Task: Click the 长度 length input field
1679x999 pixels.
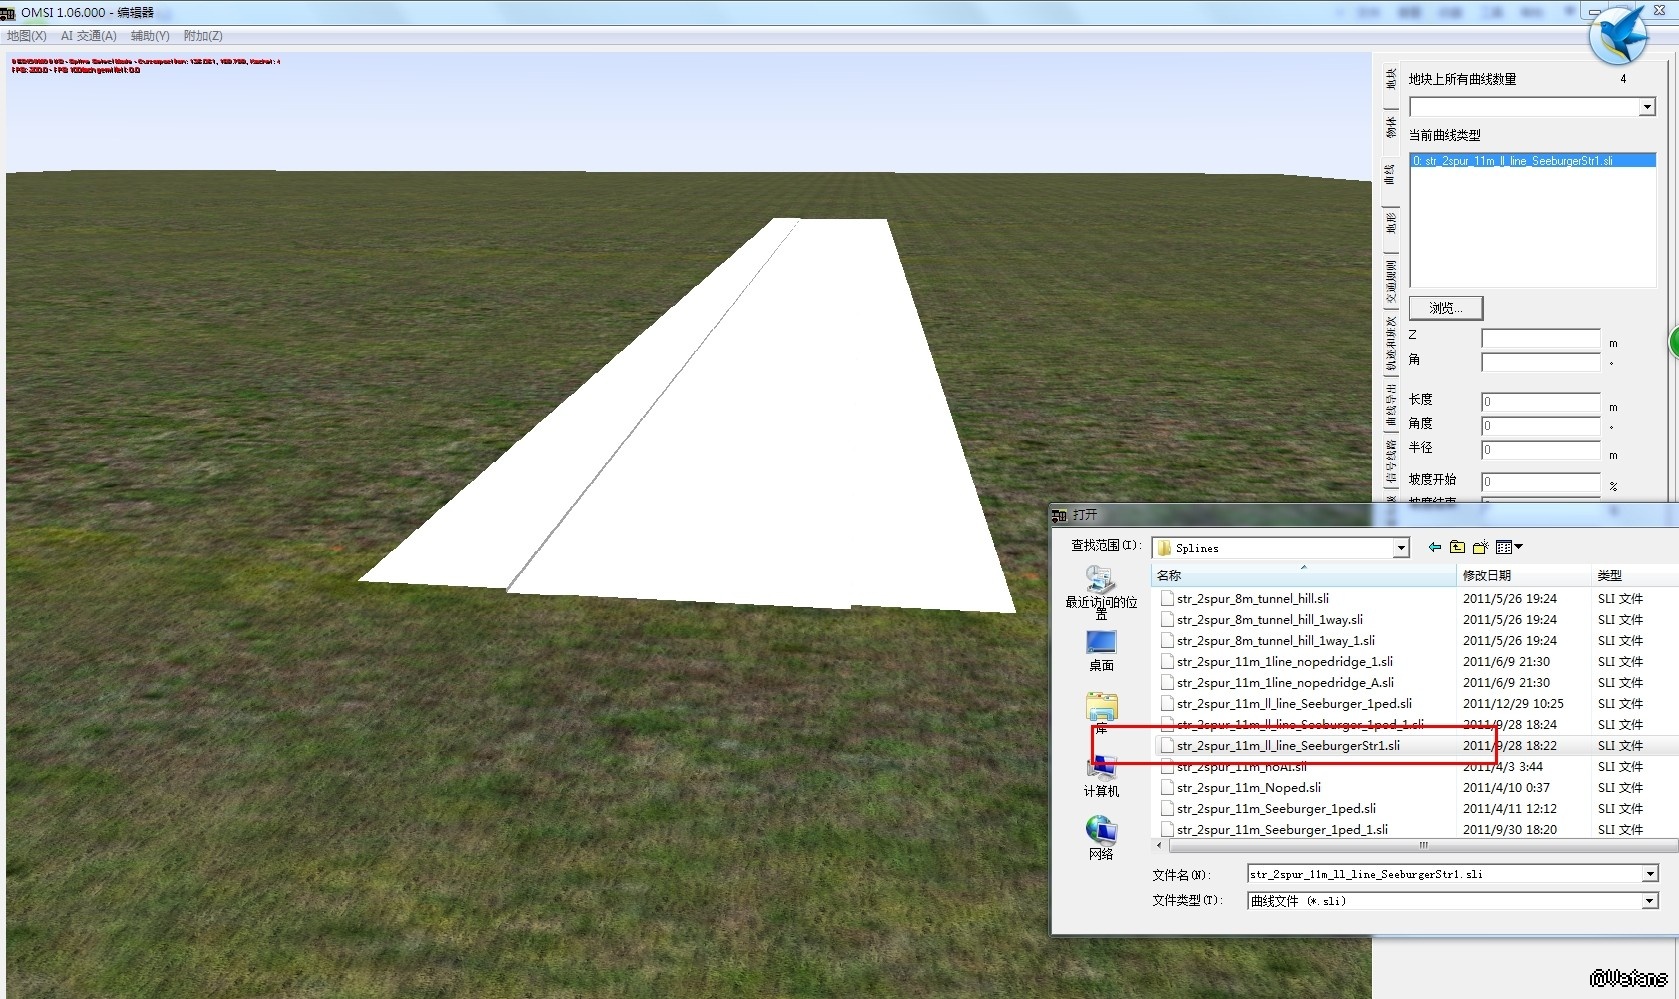Action: click(1540, 402)
